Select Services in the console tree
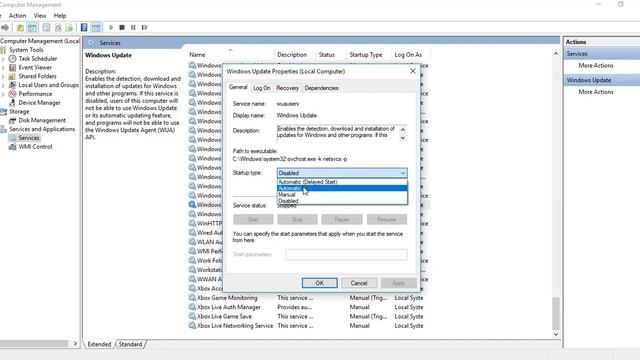This screenshot has height=360, width=640. coord(29,138)
